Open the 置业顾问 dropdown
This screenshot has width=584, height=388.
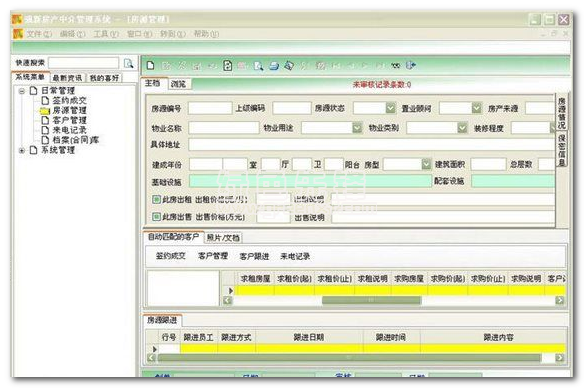[477, 108]
